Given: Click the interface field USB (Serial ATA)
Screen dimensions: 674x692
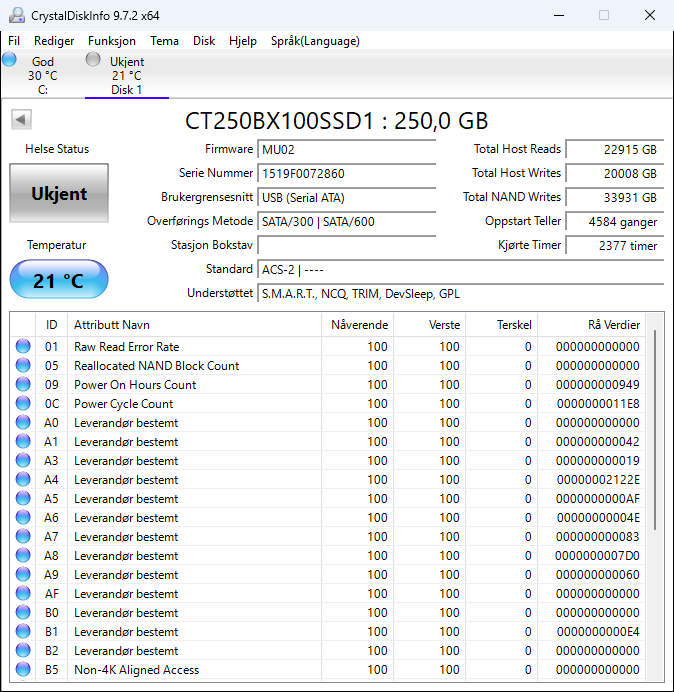Looking at the screenshot, I should coord(346,197).
